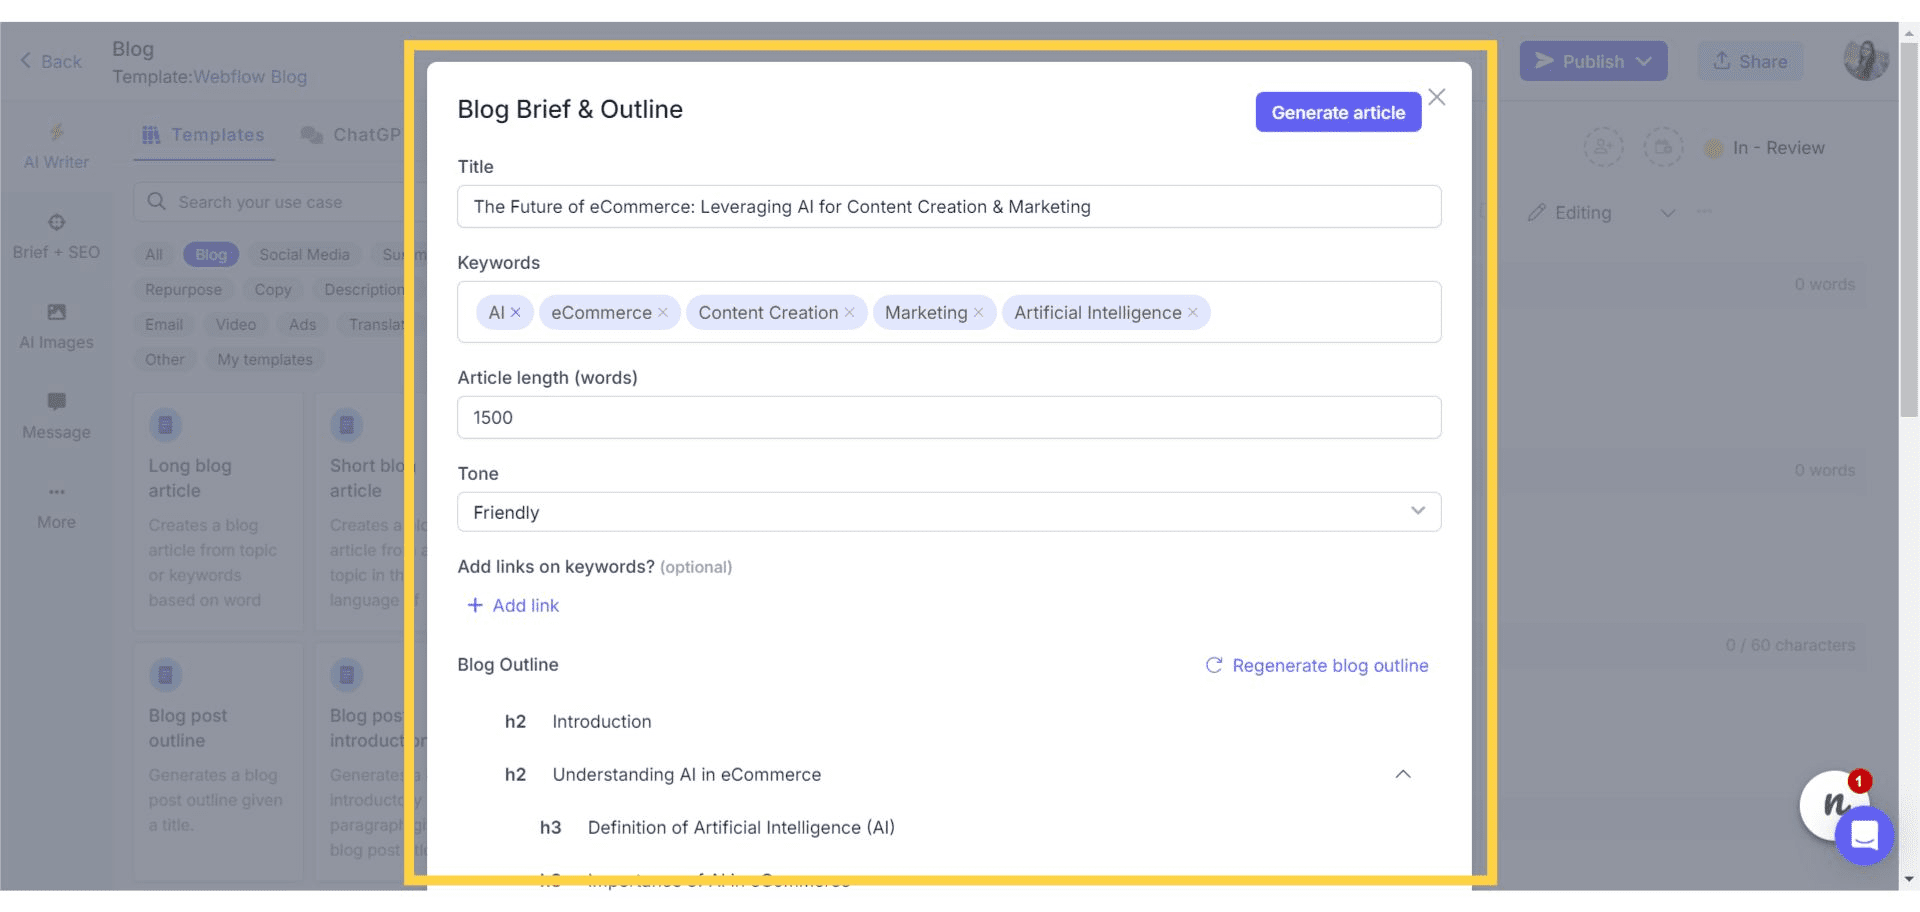Remove the Marketing keyword chip
This screenshot has height=912, width=1920.
pyautogui.click(x=979, y=312)
